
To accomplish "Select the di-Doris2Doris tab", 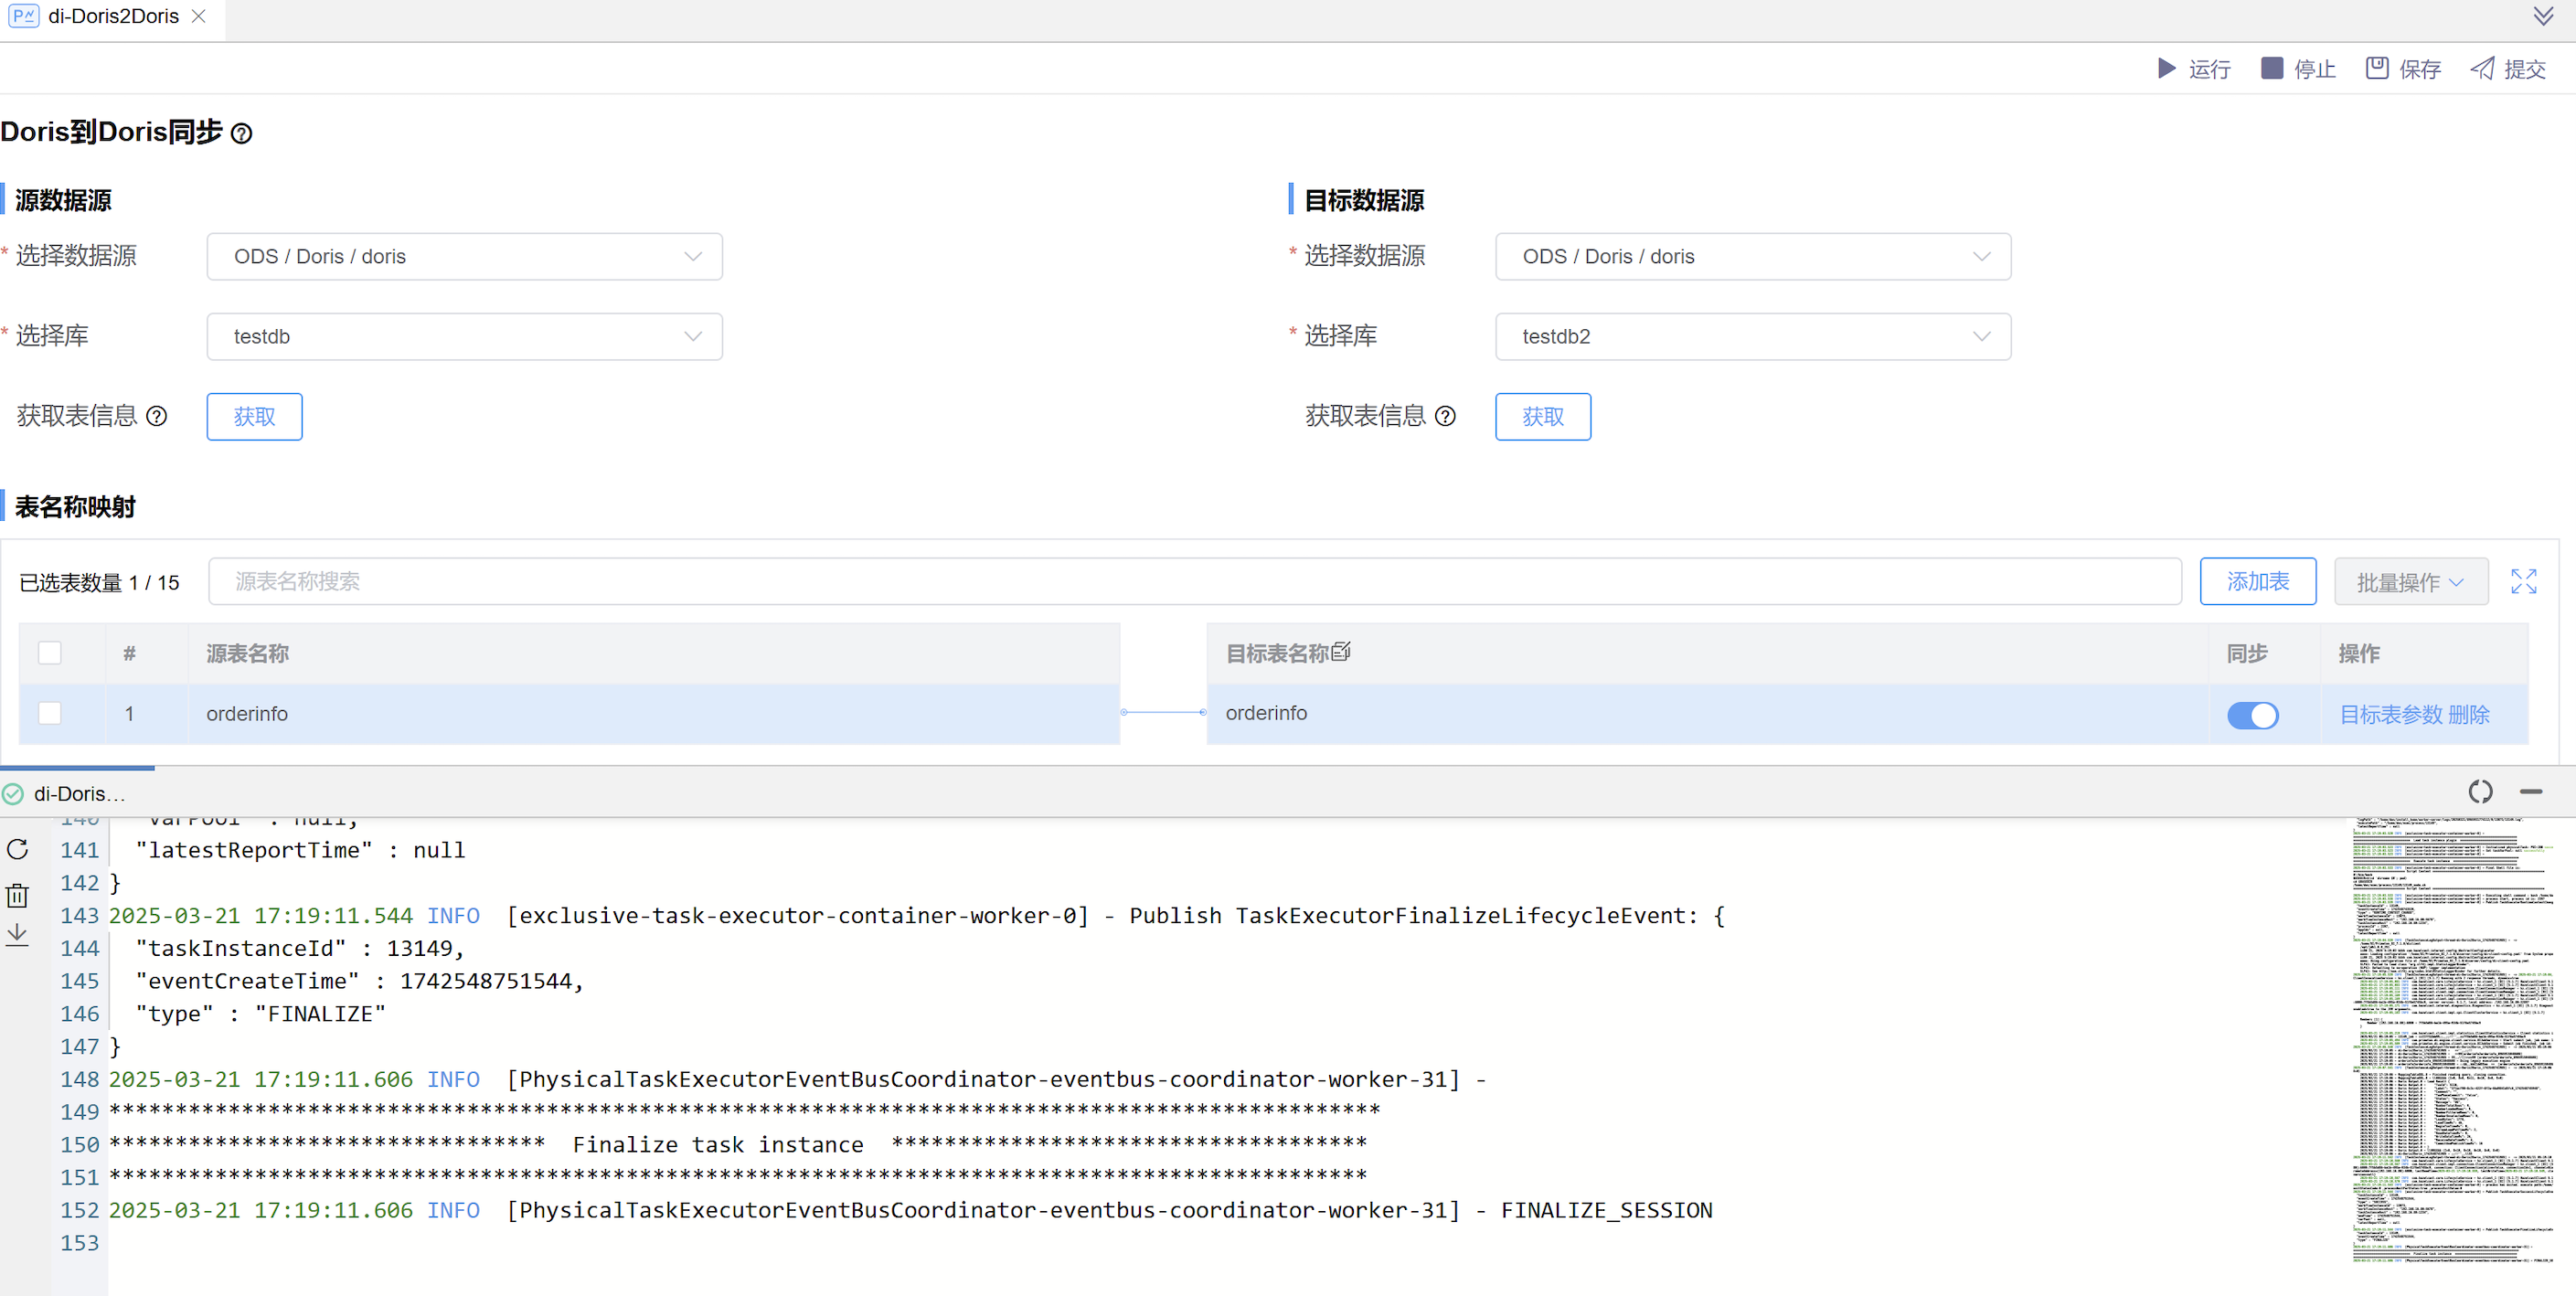I will (112, 17).
